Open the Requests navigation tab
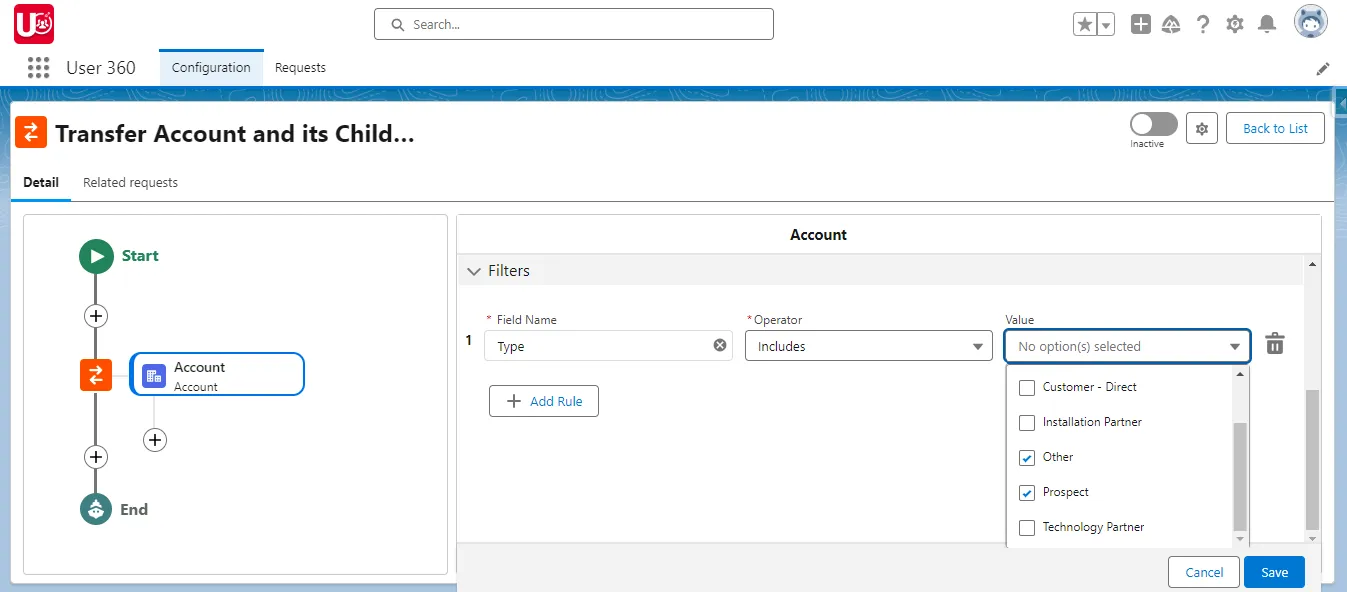Viewport: 1347px width, 592px height. click(x=300, y=67)
